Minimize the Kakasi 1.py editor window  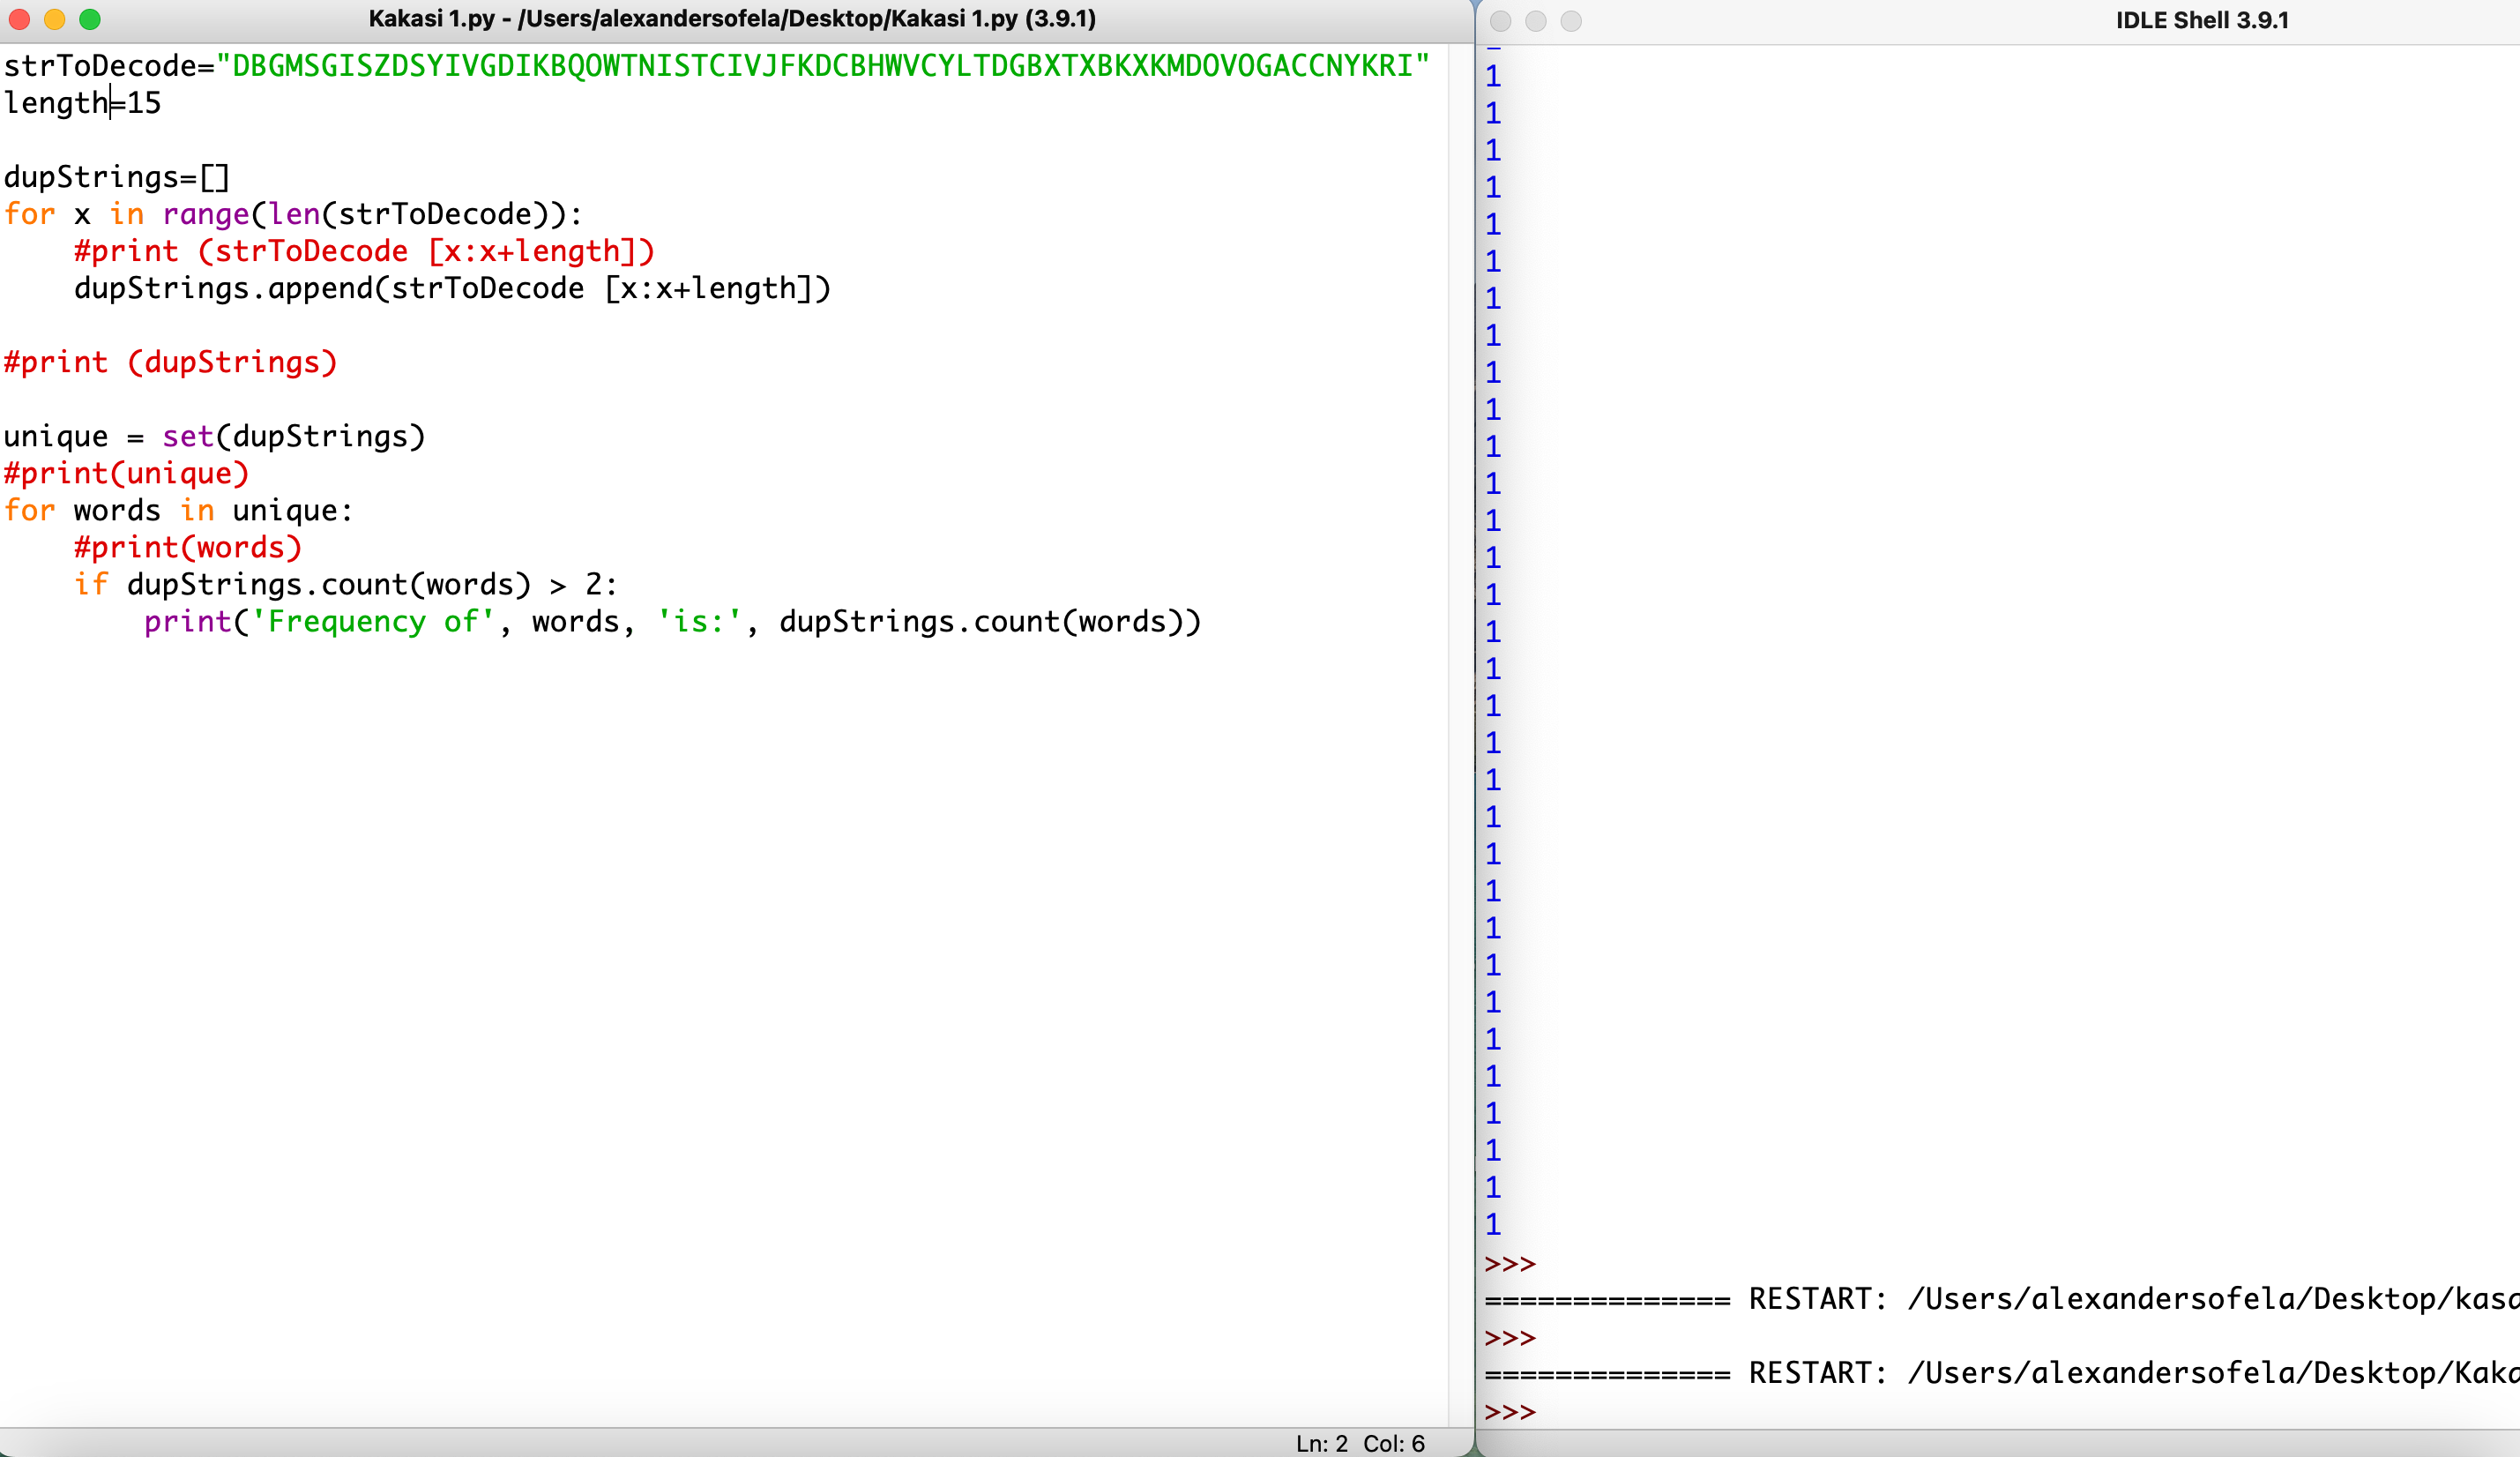(x=55, y=19)
